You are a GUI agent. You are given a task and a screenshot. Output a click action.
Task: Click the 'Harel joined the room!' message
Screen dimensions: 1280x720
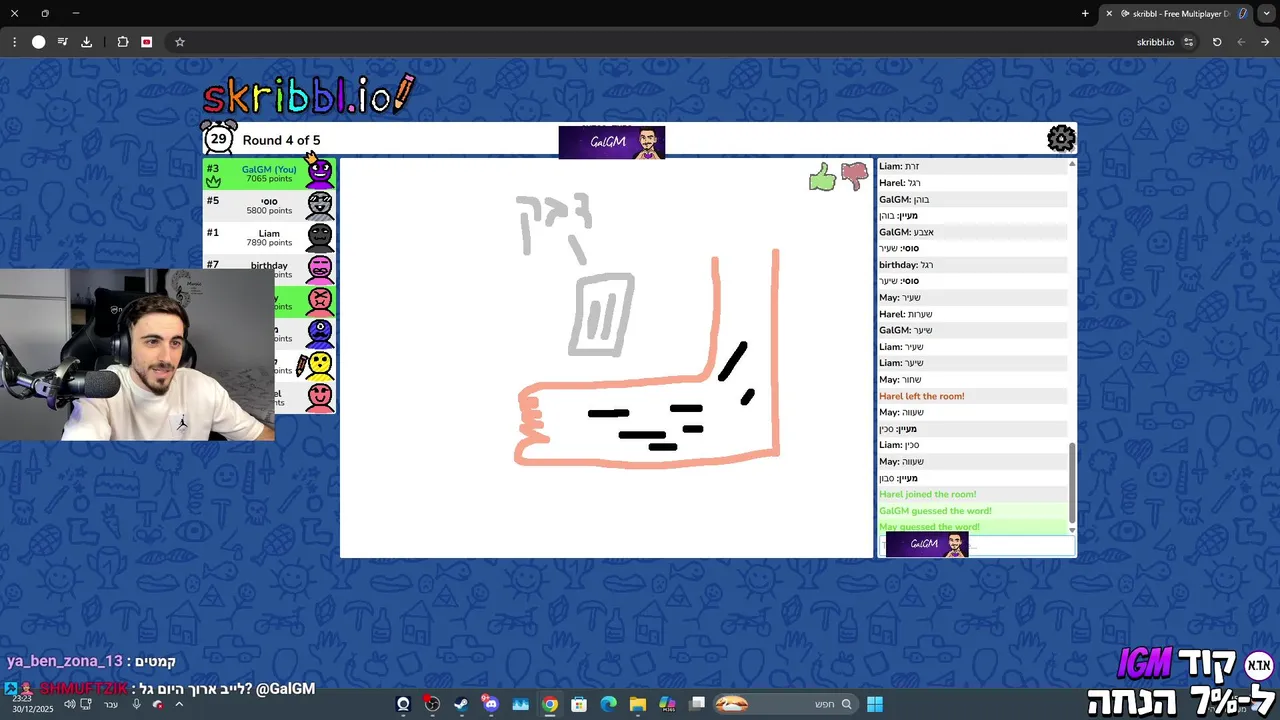tap(928, 494)
